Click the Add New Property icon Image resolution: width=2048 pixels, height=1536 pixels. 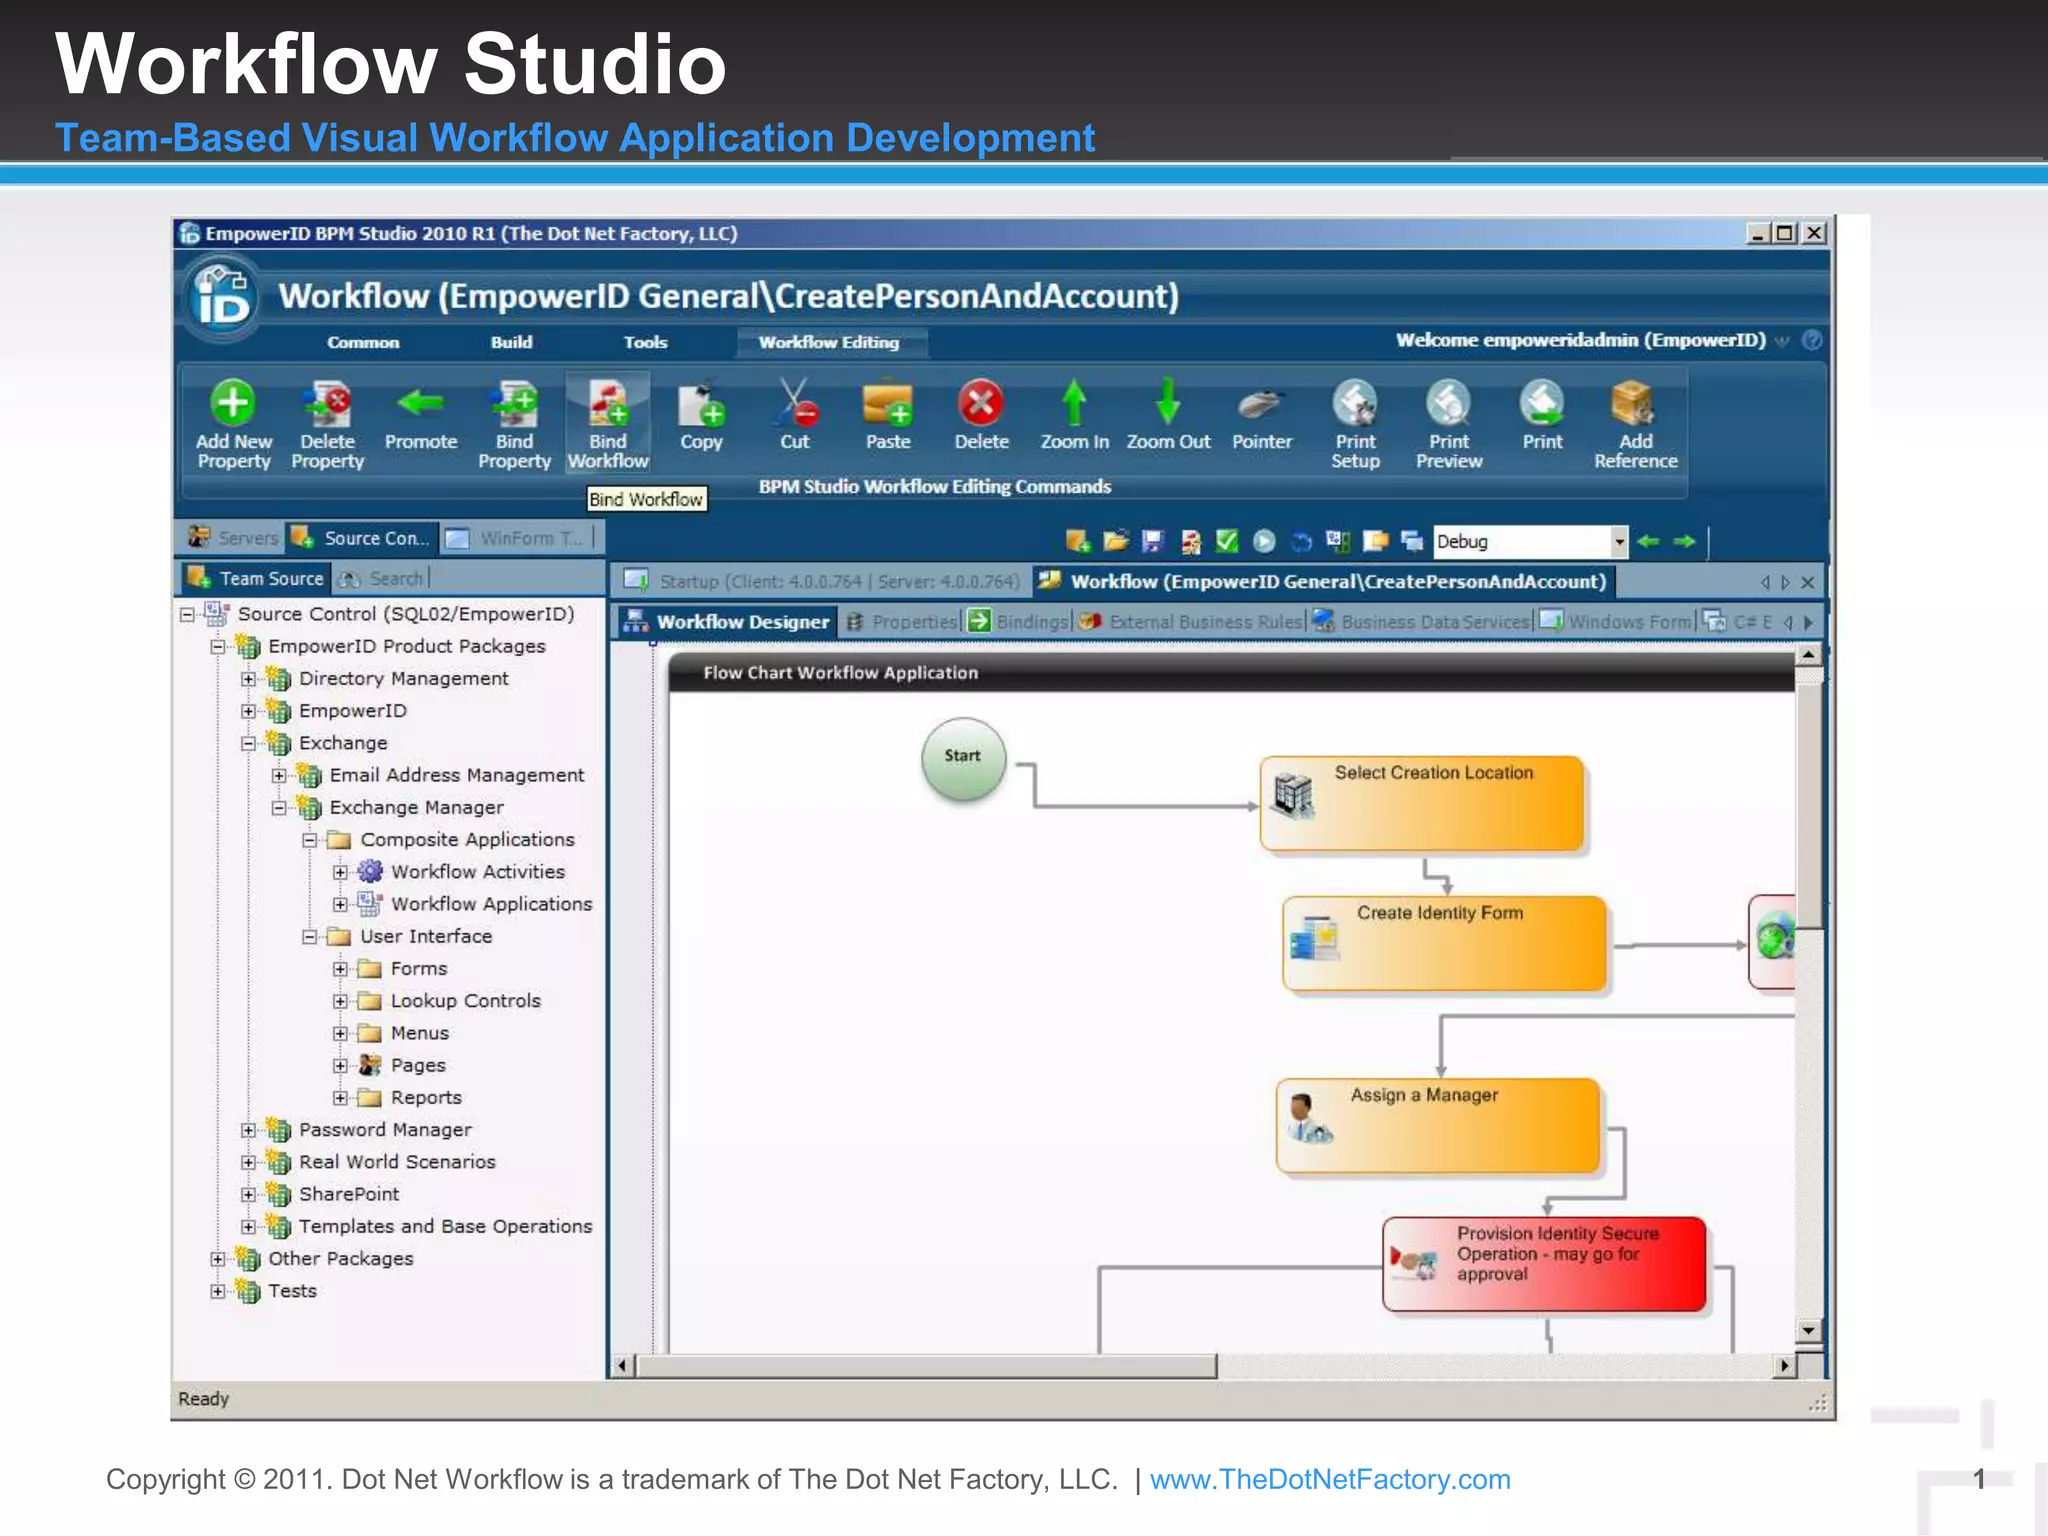pyautogui.click(x=233, y=404)
